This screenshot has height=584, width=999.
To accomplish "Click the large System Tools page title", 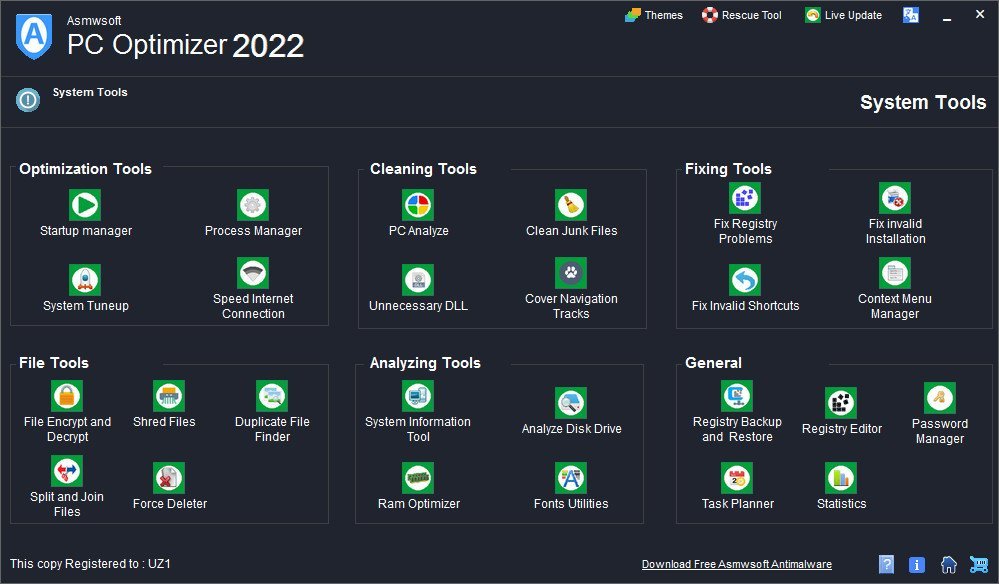I will click(x=923, y=103).
